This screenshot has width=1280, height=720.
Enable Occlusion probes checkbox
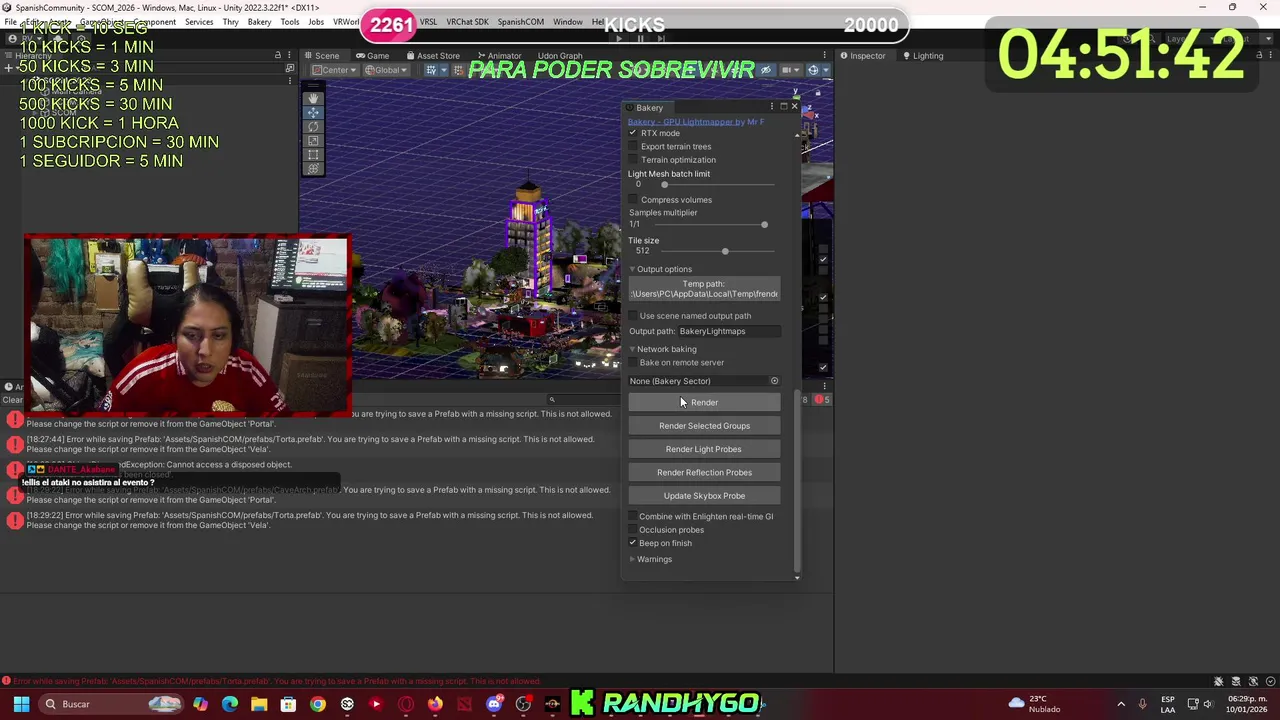click(632, 530)
